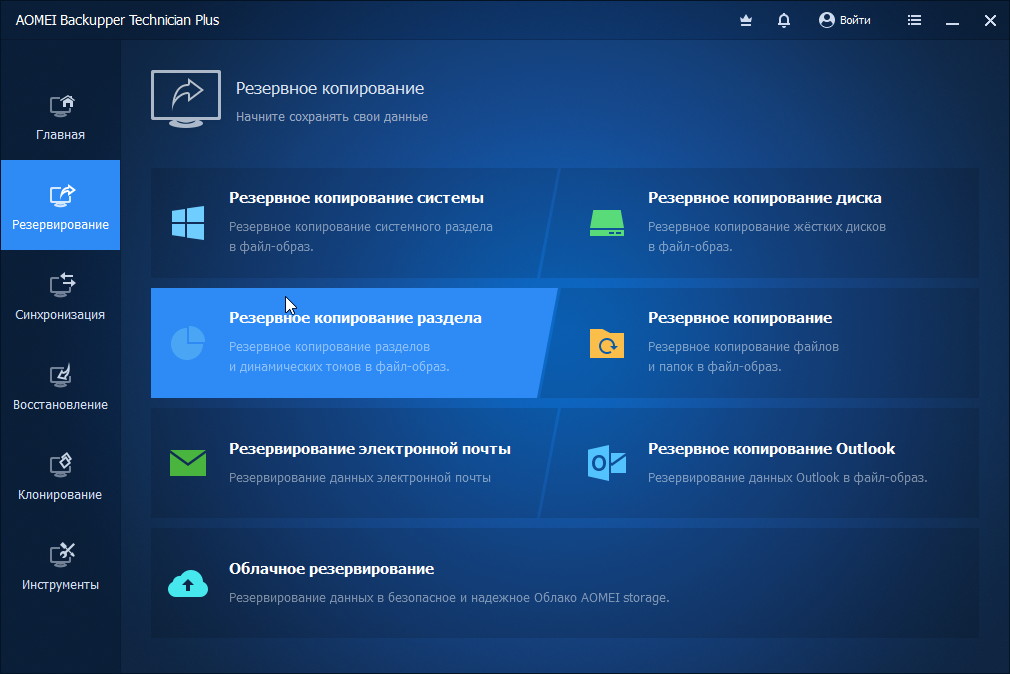Viewport: 1010px width, 674px height.
Task: Click 'и динамических томов в файл-образ.' text
Action: [339, 367]
